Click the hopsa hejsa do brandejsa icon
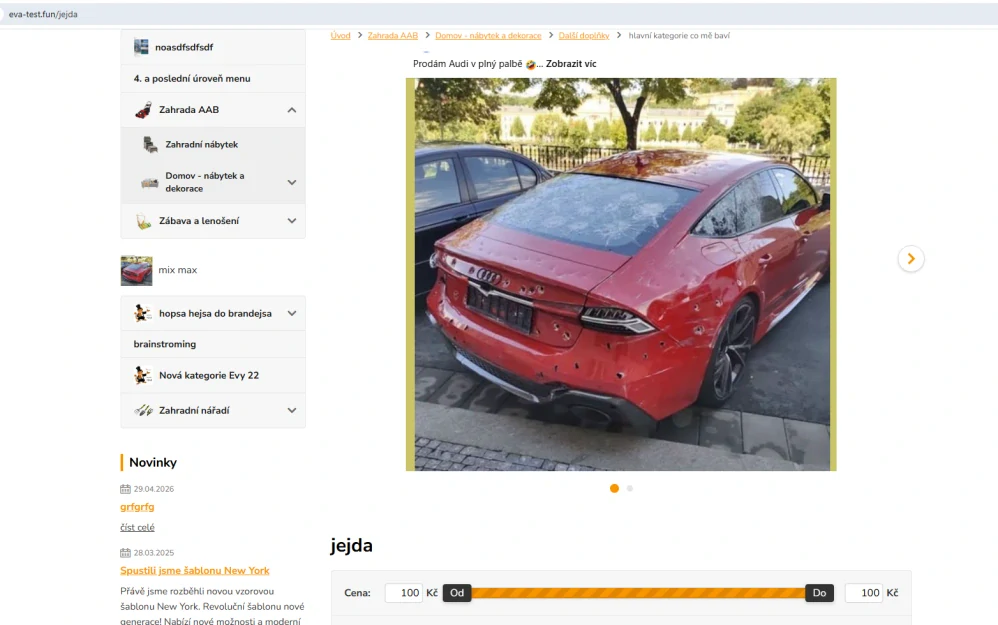The height and width of the screenshot is (625, 998). pos(143,313)
